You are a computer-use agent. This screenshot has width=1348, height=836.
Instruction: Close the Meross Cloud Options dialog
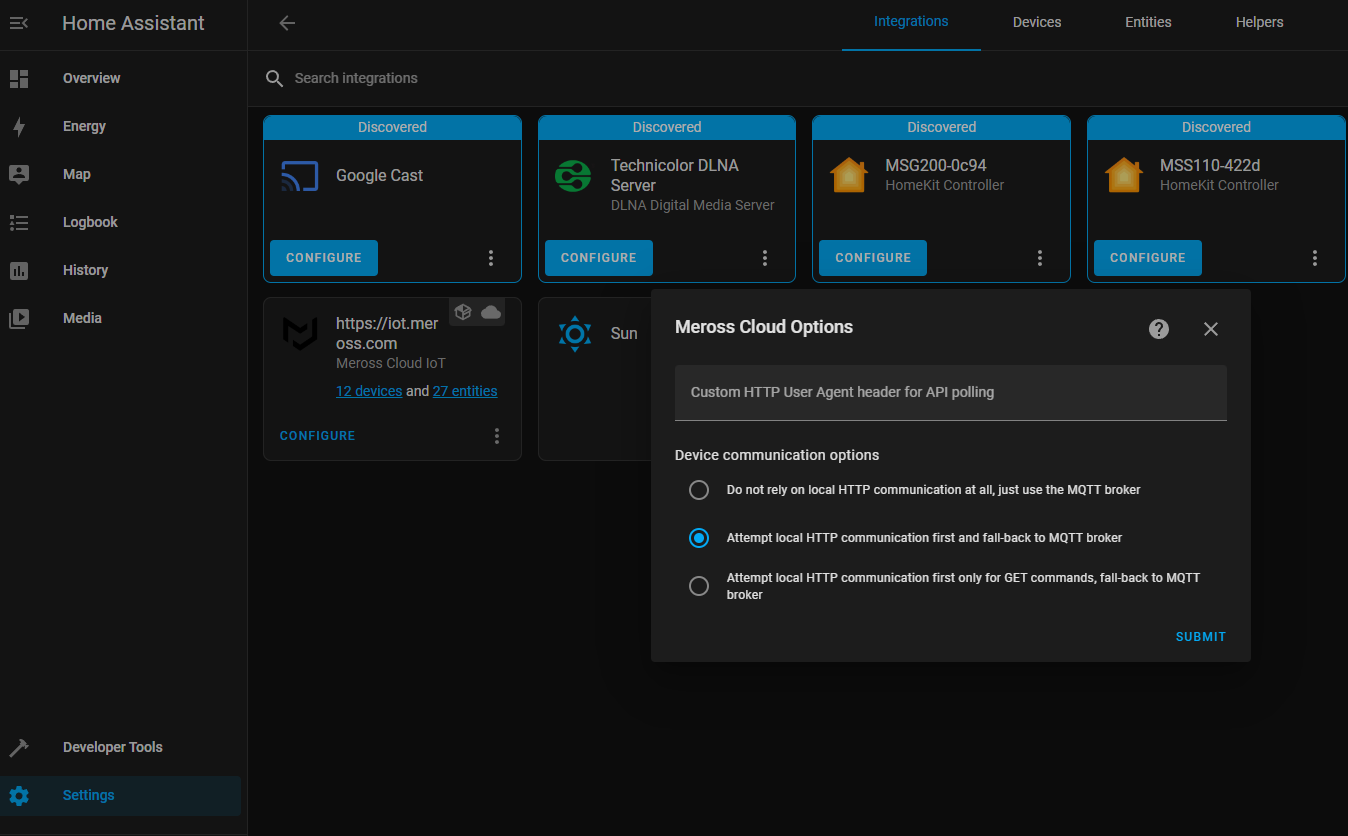pyautogui.click(x=1211, y=329)
